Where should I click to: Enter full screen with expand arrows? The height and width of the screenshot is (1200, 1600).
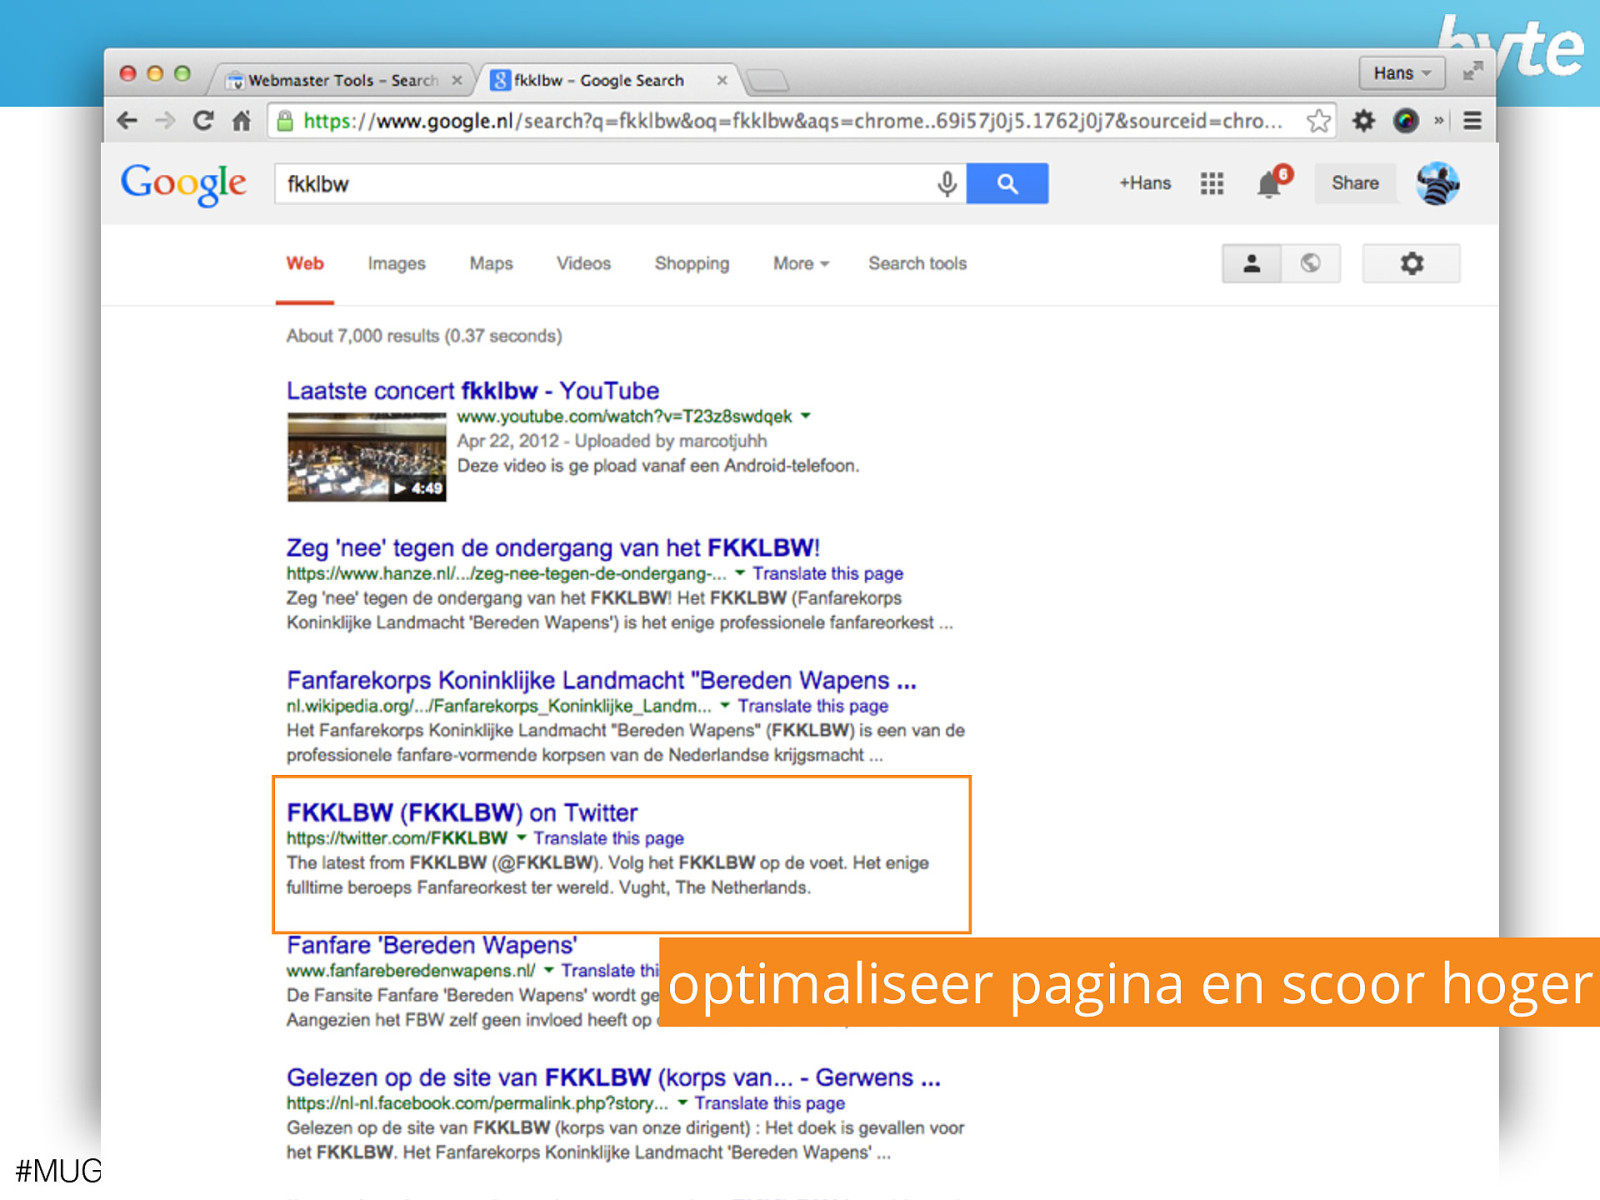point(1472,72)
